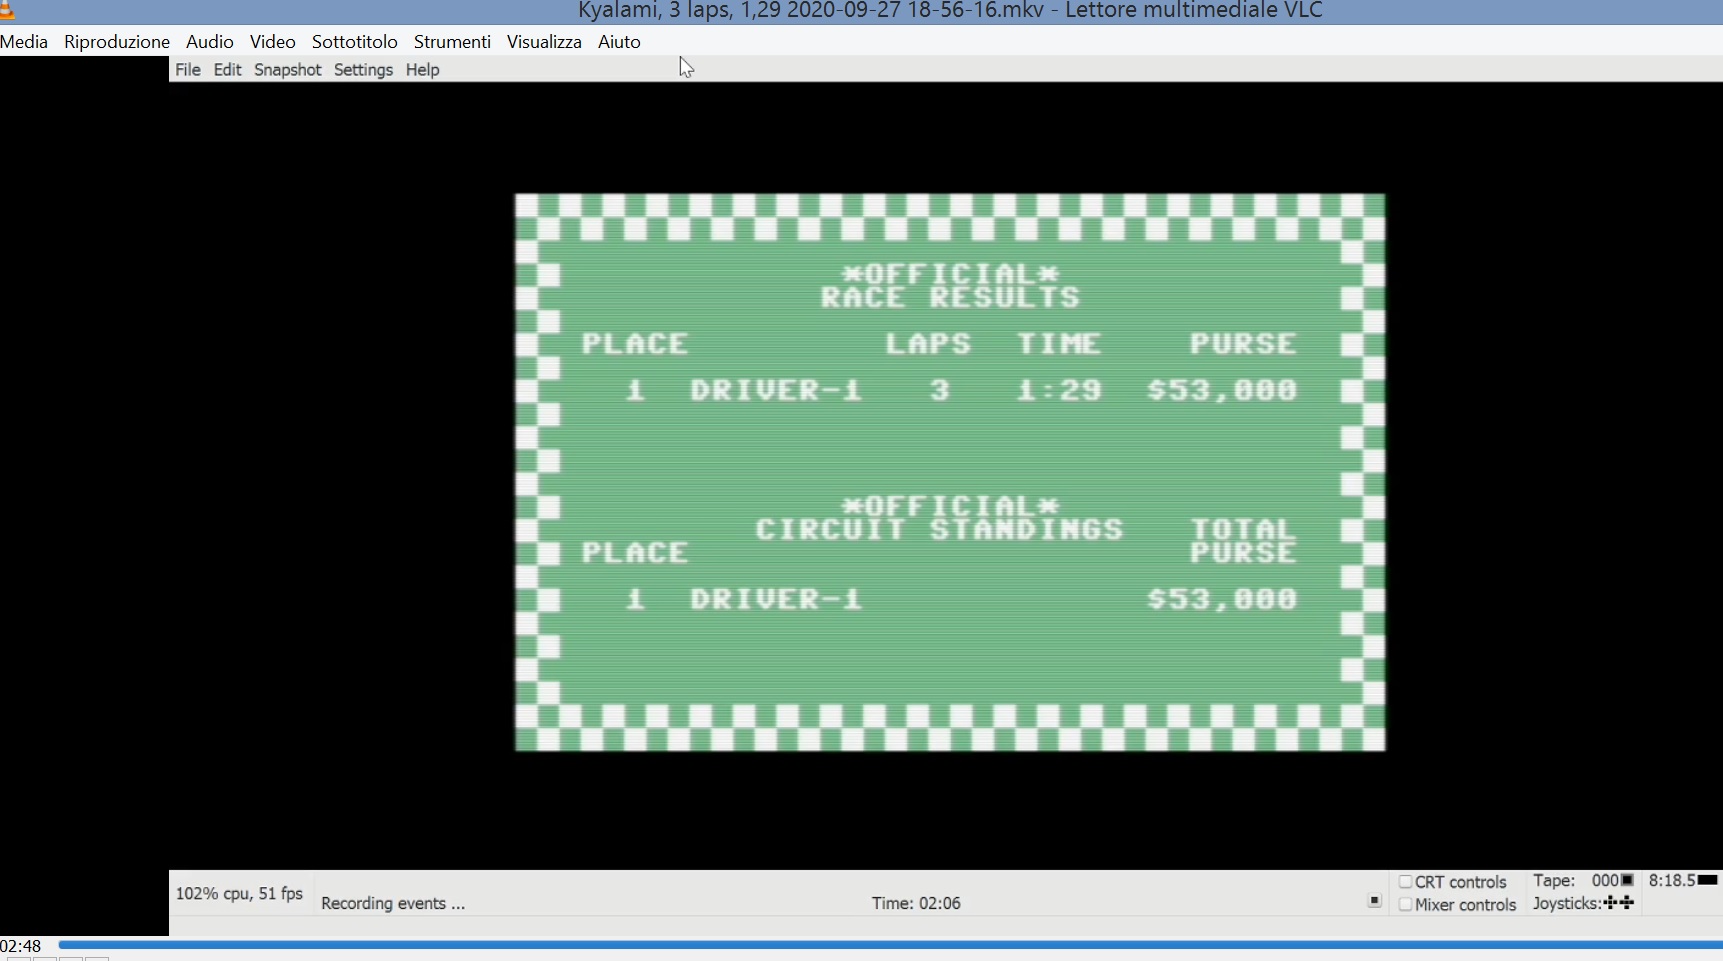The width and height of the screenshot is (1723, 961).
Task: Click the VLC cone icon in title bar
Action: tap(7, 11)
